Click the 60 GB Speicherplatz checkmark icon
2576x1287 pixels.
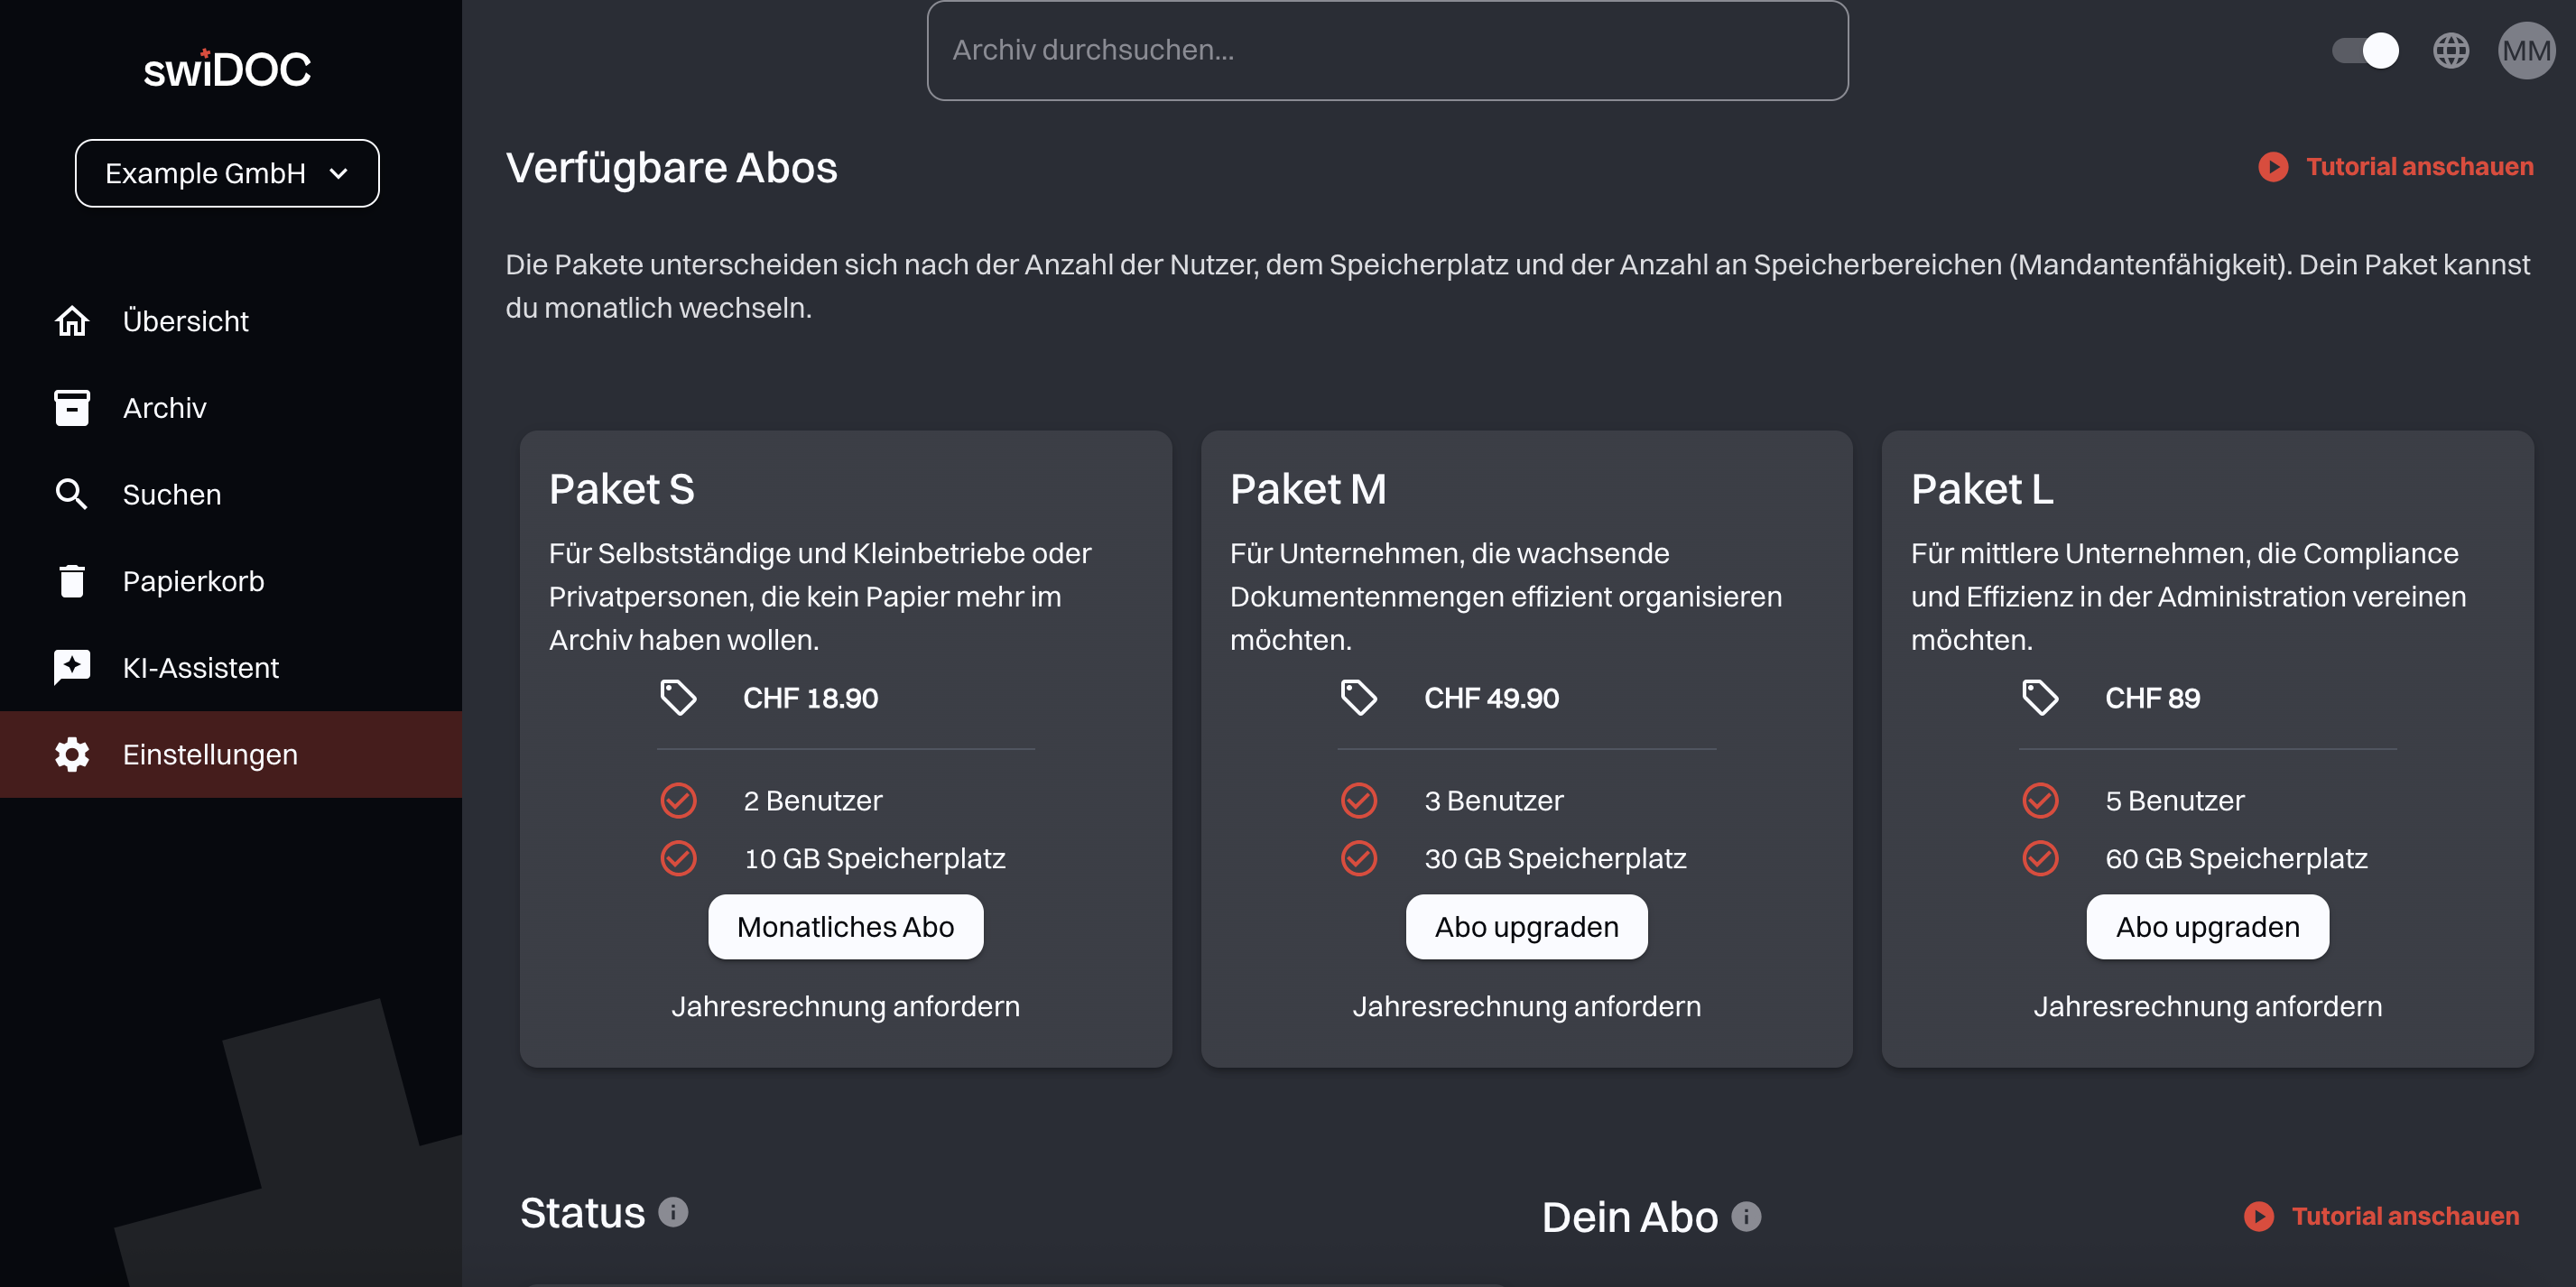tap(2040, 858)
